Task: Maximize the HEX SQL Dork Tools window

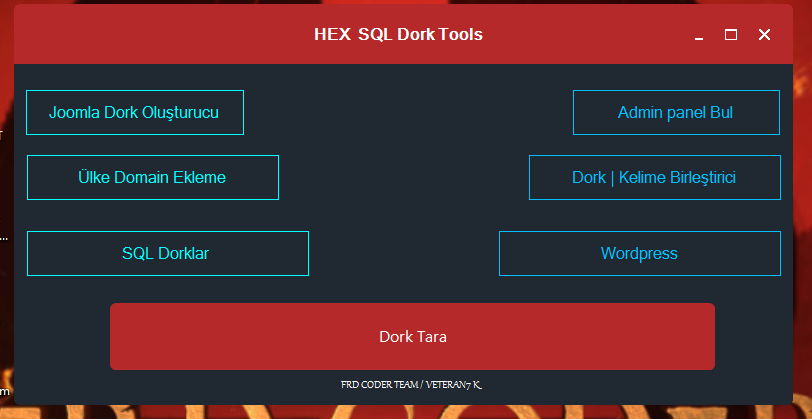Action: [731, 35]
